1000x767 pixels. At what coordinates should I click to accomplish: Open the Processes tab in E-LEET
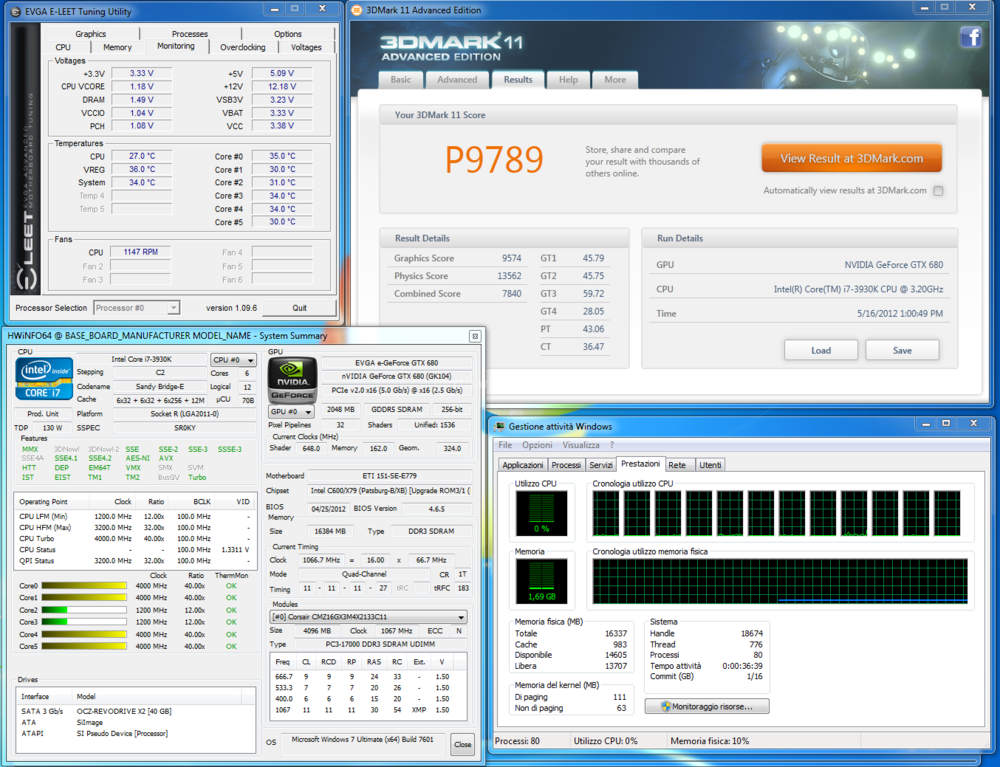coord(190,34)
